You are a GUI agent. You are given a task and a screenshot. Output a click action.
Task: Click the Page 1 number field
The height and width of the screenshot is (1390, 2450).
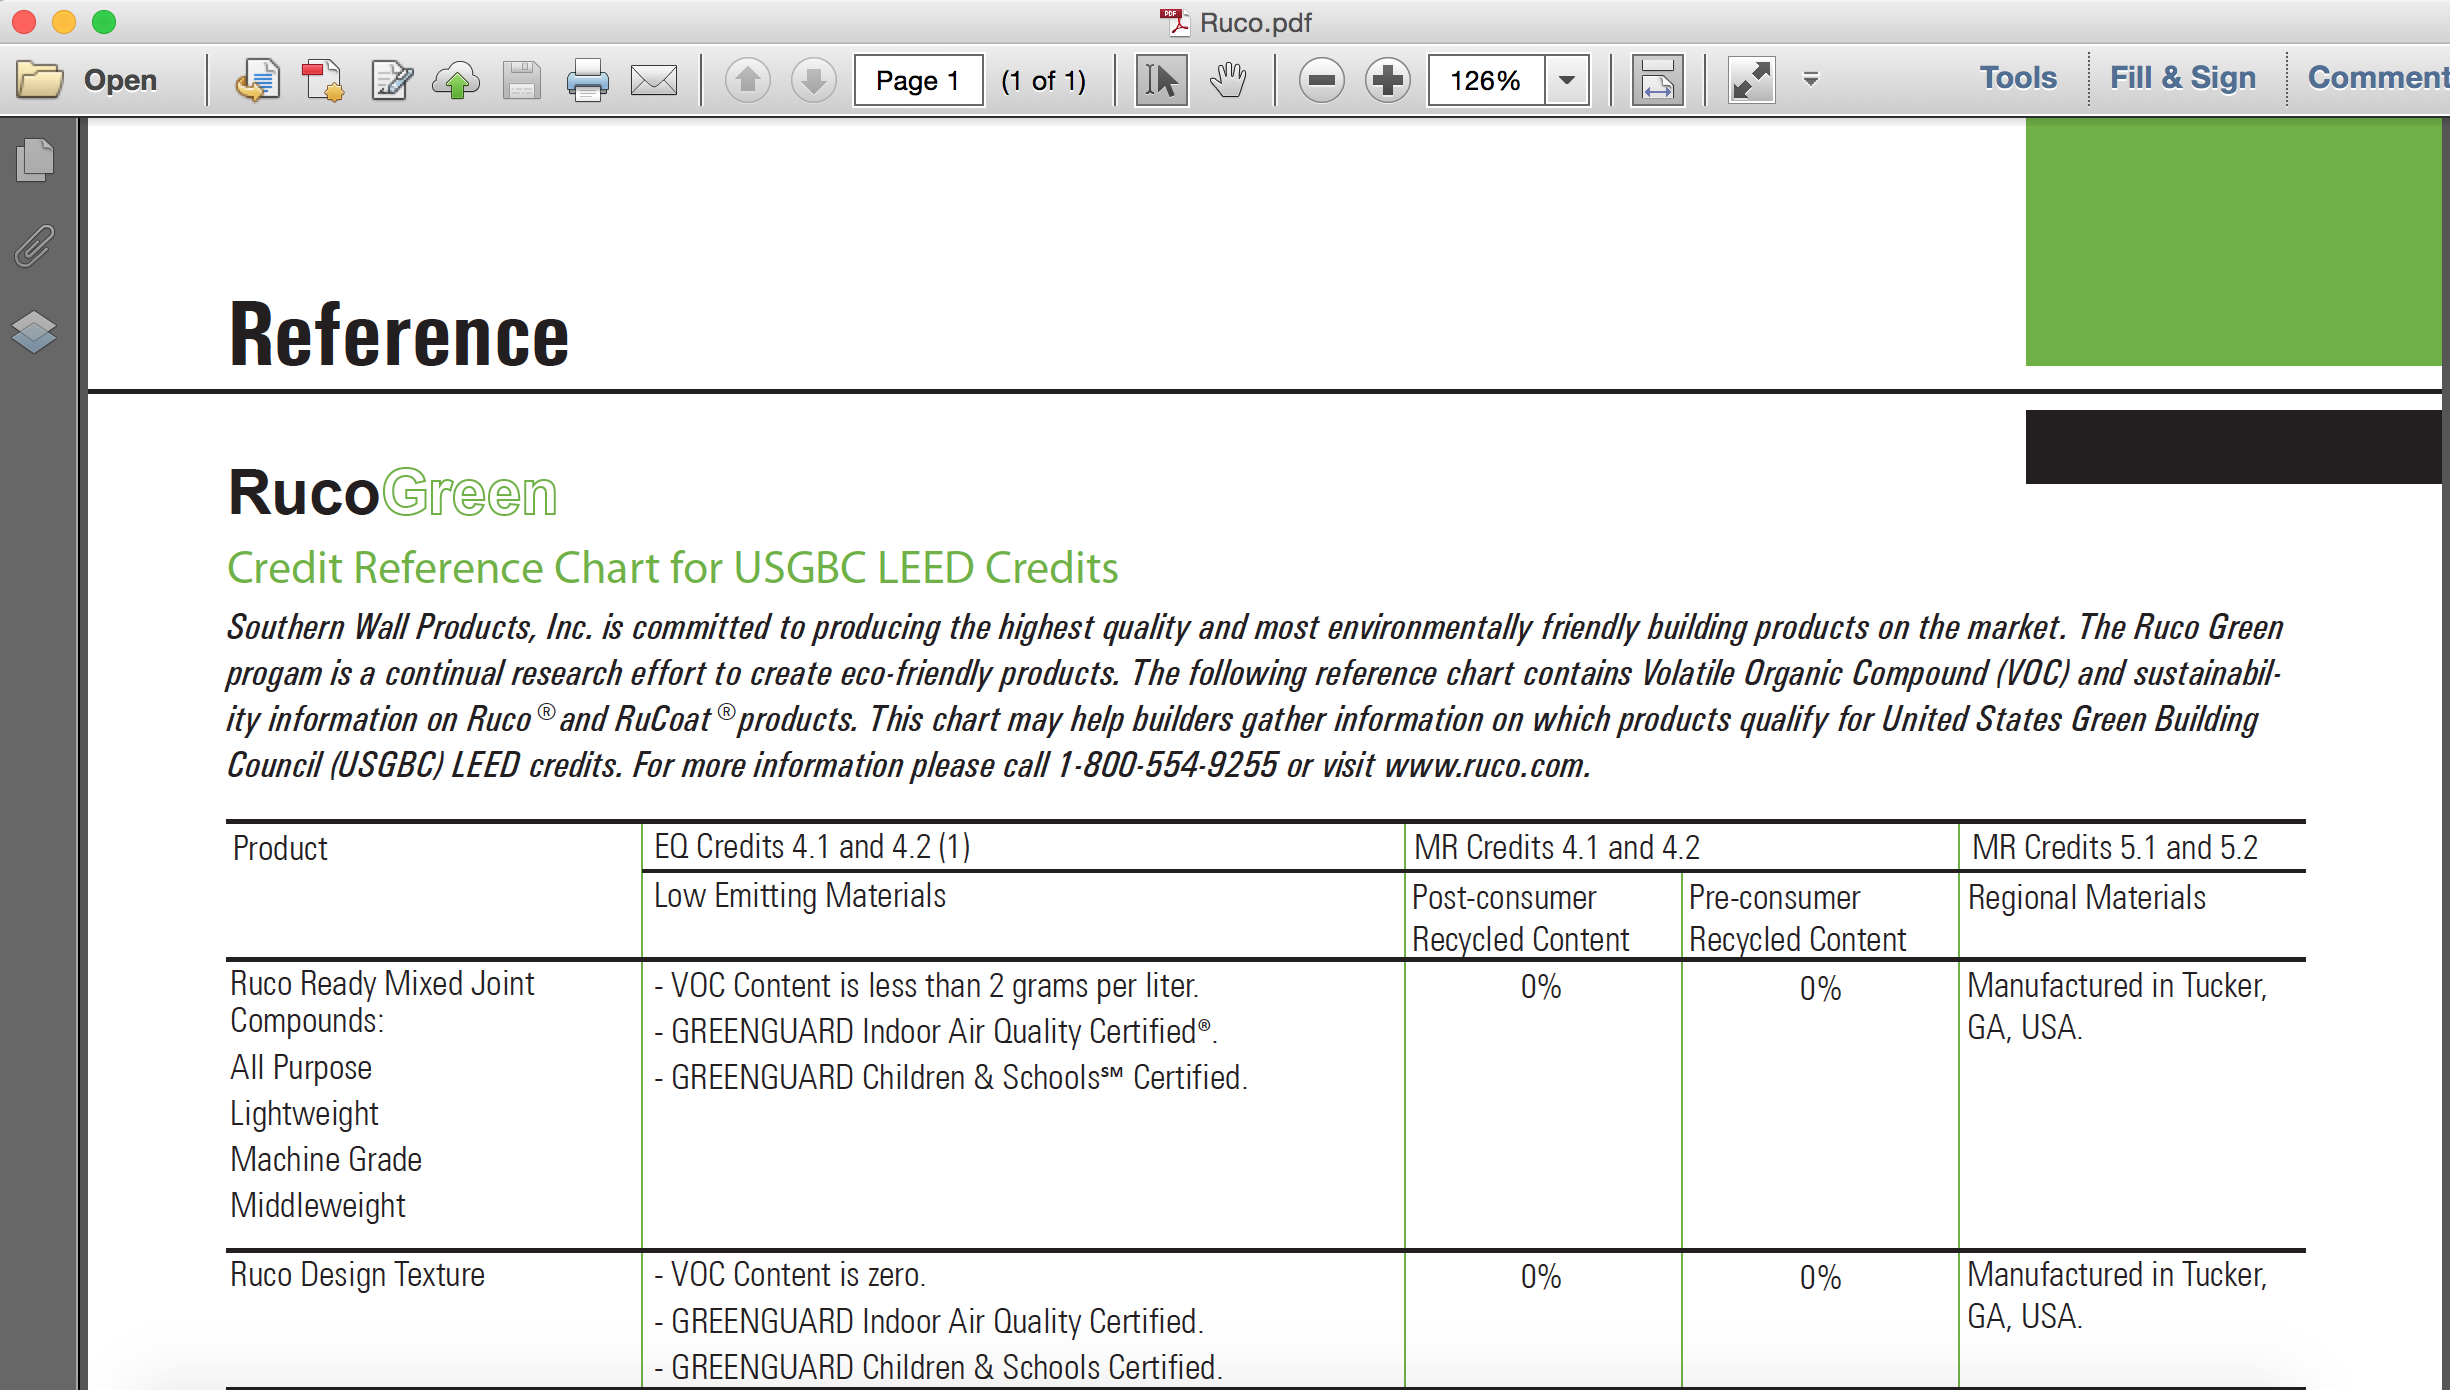(918, 80)
